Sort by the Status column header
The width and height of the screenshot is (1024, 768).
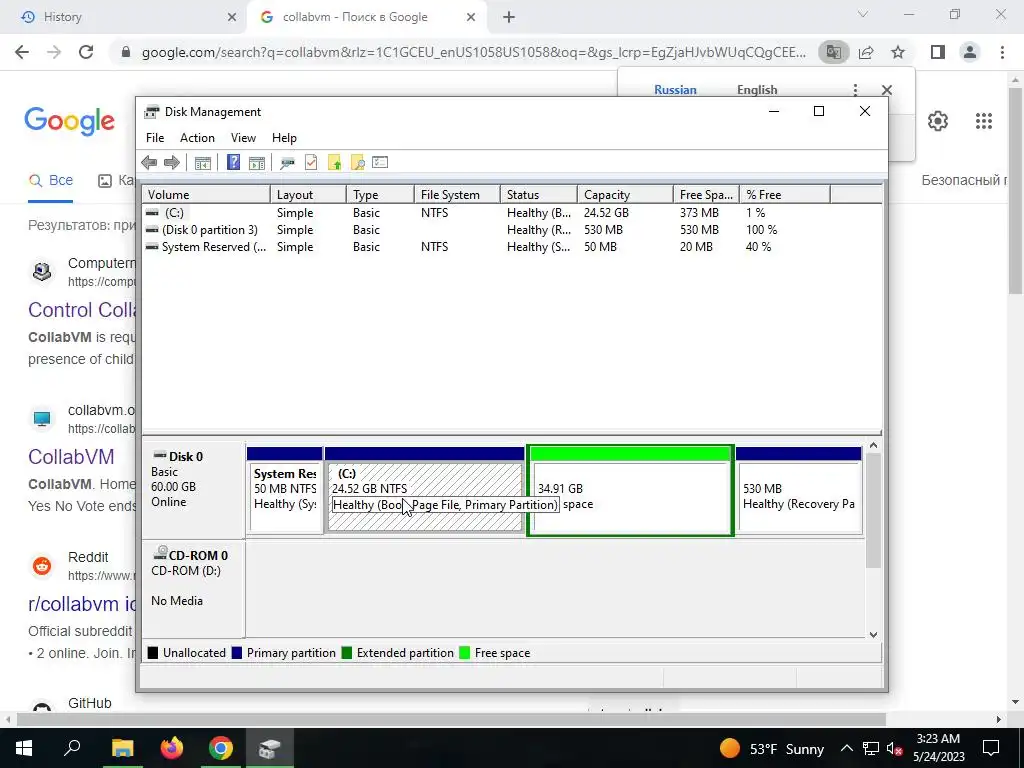539,195
